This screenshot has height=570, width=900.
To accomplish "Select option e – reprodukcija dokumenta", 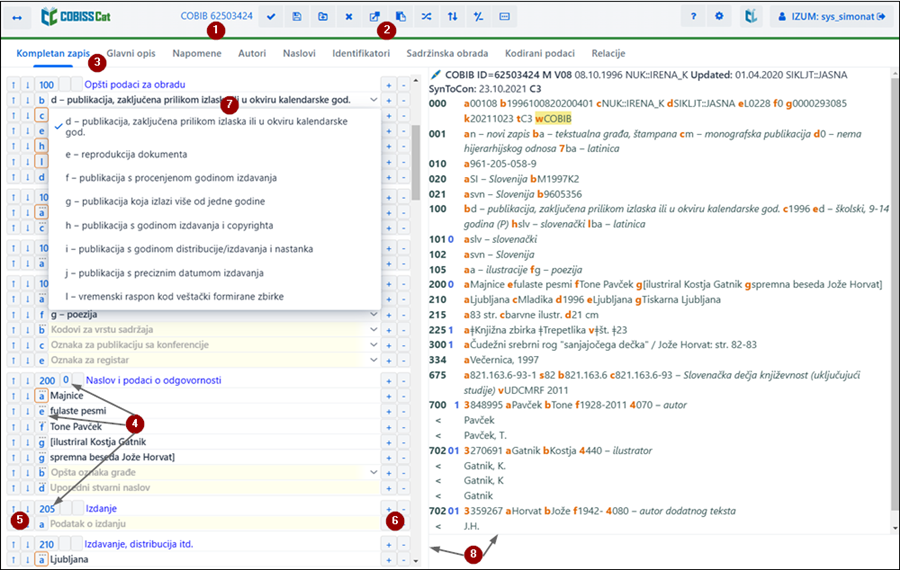I will (215, 154).
